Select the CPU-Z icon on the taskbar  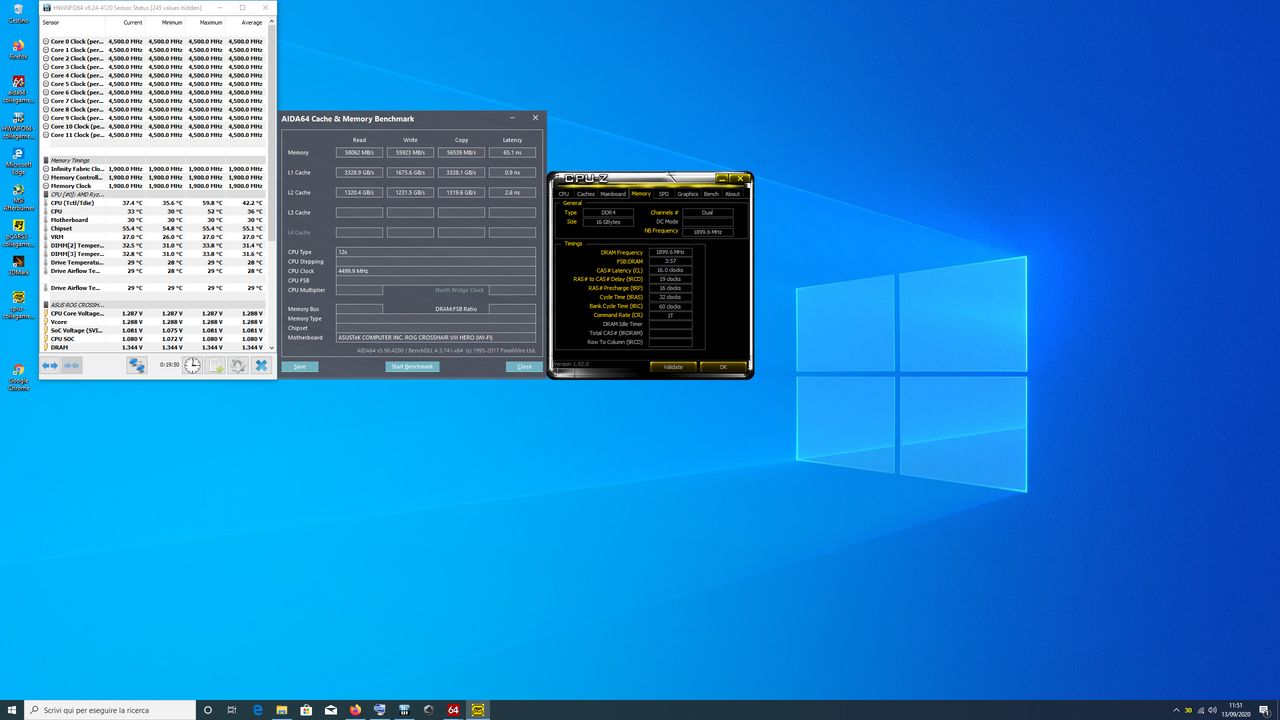point(478,710)
